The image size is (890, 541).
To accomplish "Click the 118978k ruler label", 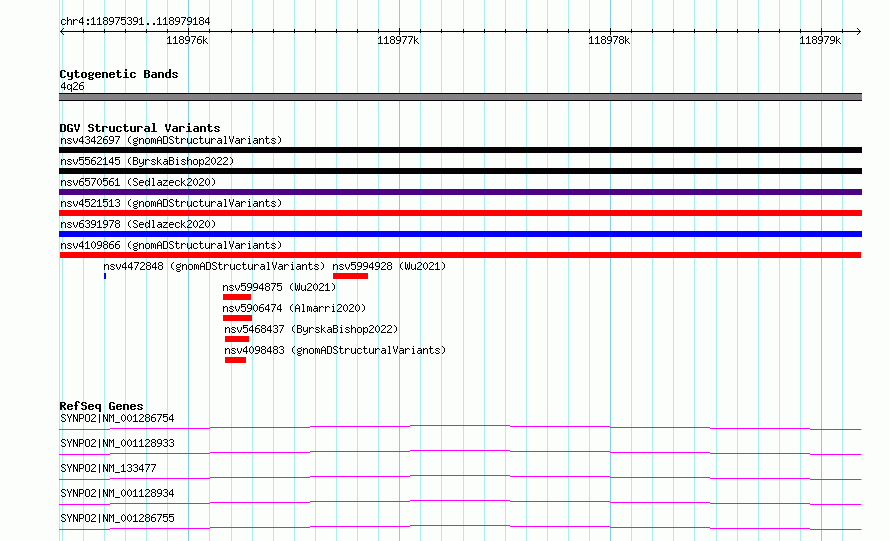I will pos(609,40).
